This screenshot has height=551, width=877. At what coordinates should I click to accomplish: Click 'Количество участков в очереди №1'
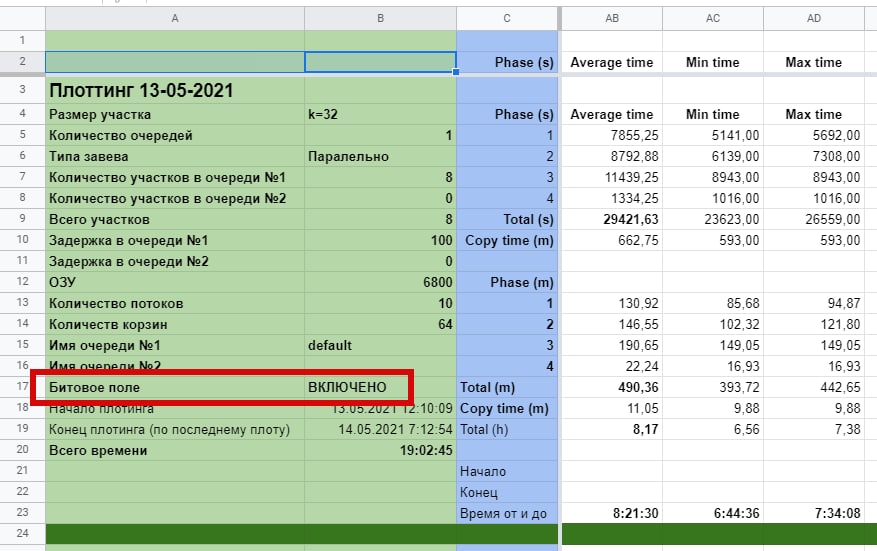tap(175, 177)
